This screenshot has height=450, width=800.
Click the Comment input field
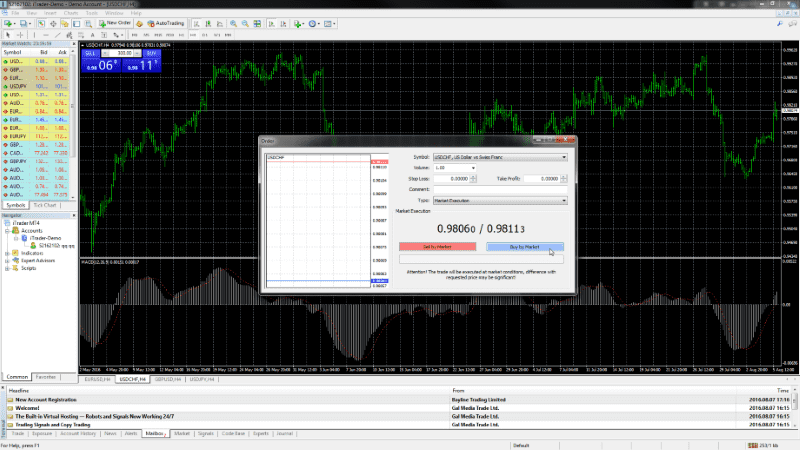(x=500, y=189)
